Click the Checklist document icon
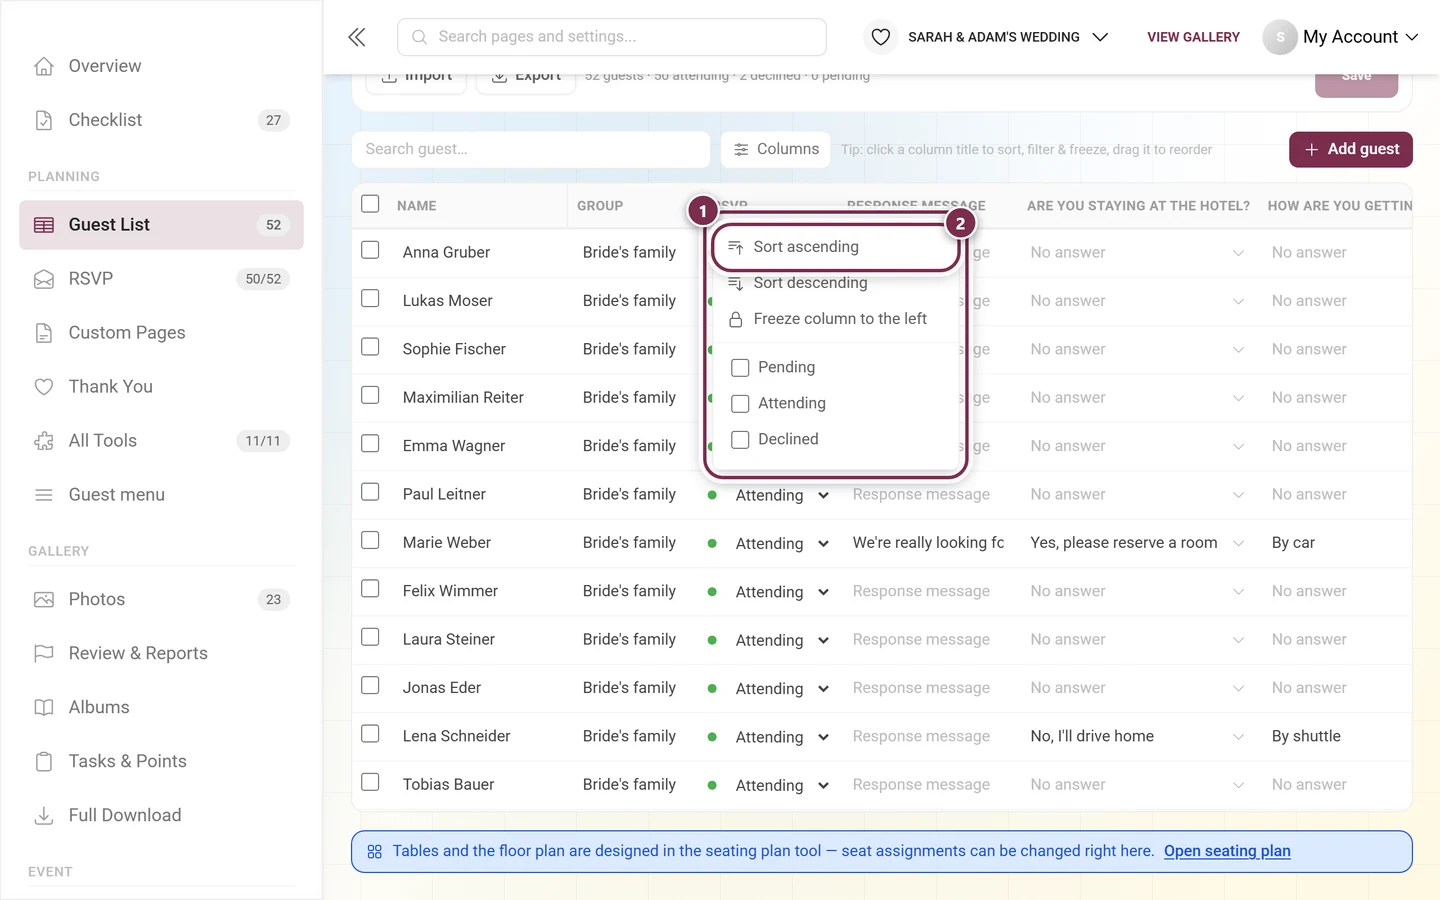The image size is (1440, 900). click(44, 120)
